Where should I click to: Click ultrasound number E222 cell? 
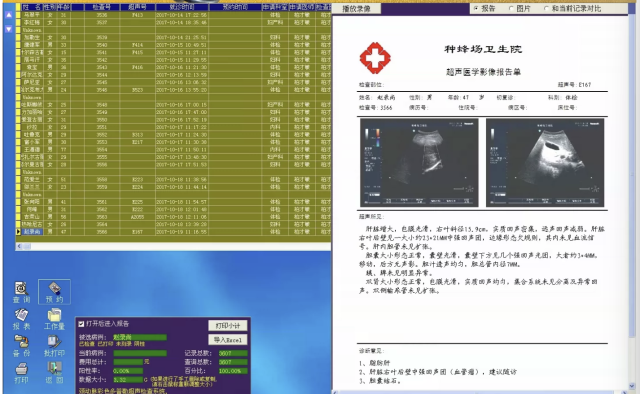pos(137,209)
